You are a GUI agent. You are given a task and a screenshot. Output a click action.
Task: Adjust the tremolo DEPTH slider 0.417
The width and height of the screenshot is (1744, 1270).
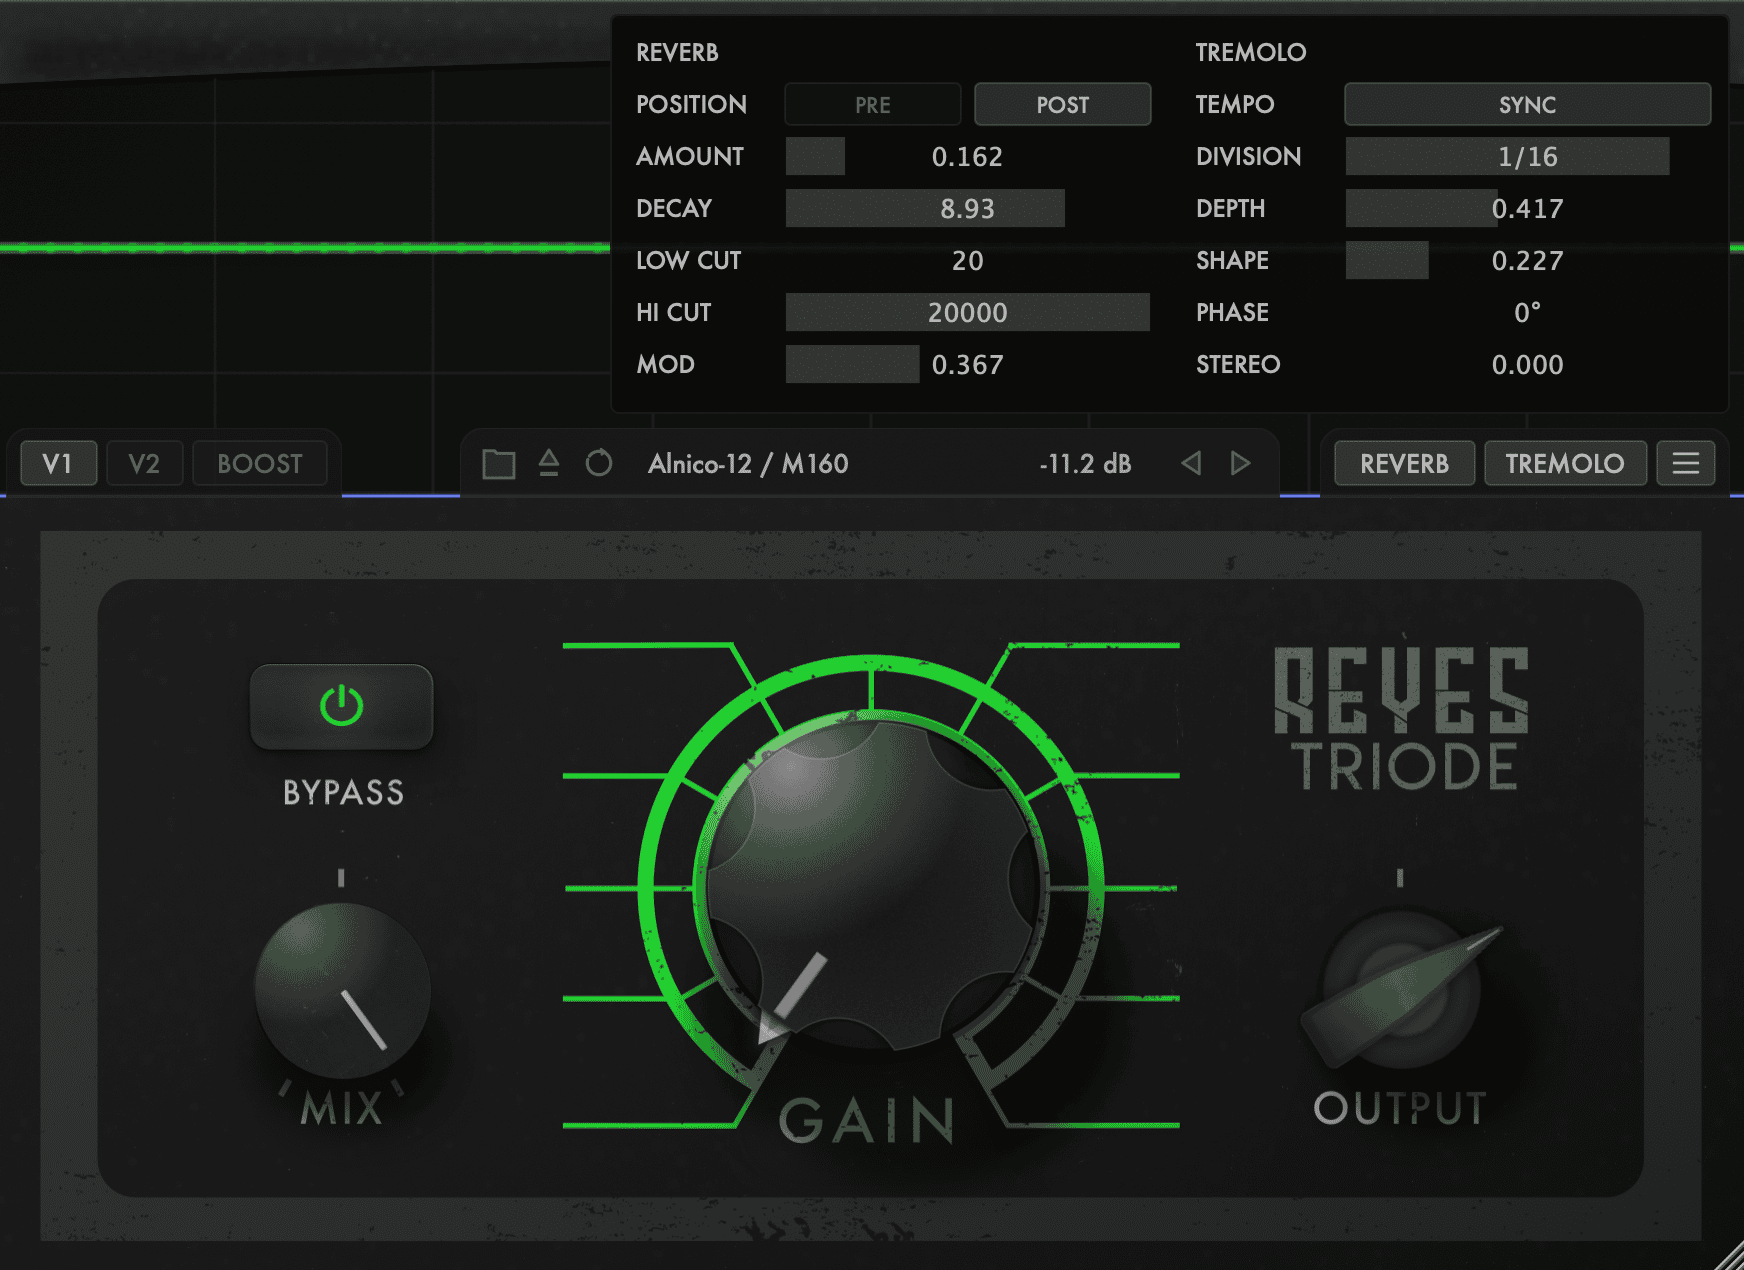(x=1527, y=208)
